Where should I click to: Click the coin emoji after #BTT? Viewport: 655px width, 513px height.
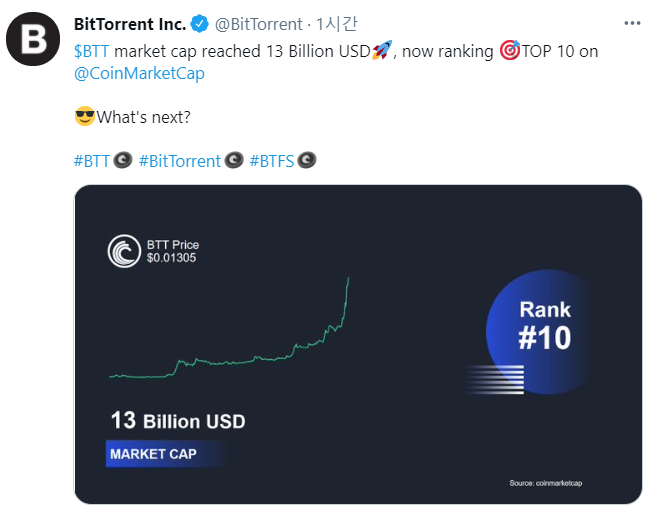[x=123, y=160]
